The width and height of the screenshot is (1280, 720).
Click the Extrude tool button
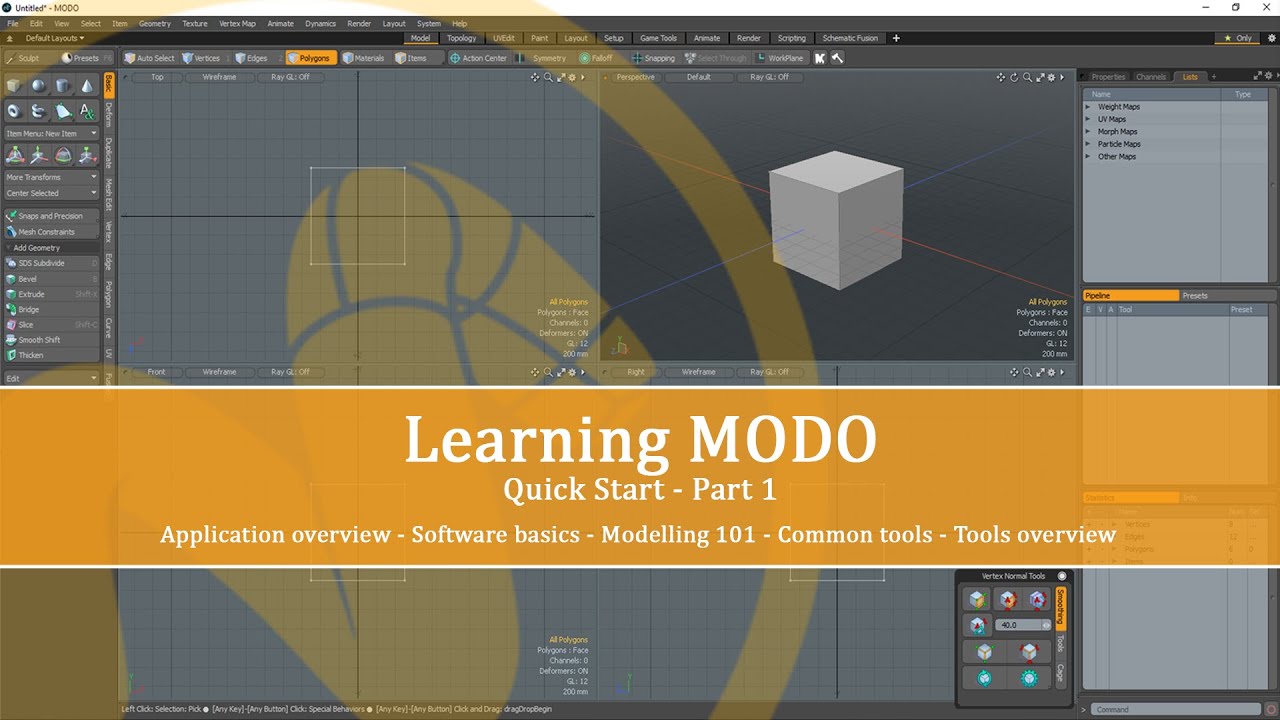(51, 294)
